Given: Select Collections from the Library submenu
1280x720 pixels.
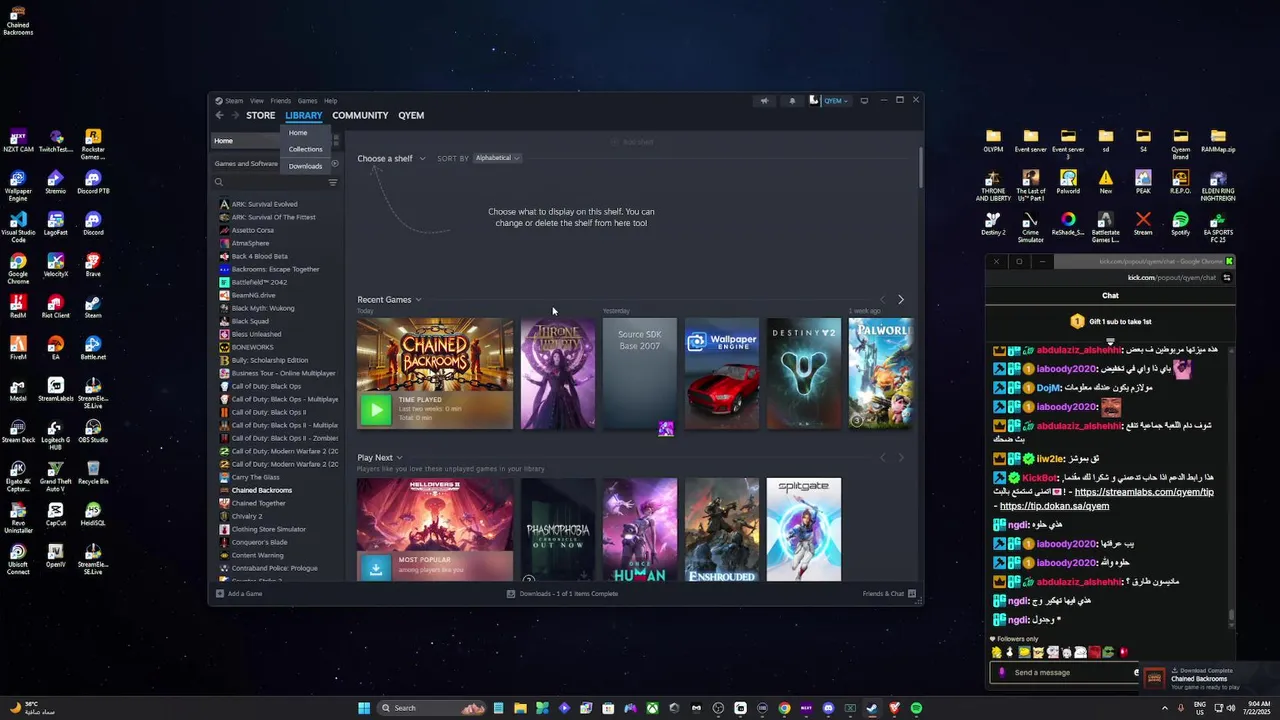Looking at the screenshot, I should [x=305, y=149].
